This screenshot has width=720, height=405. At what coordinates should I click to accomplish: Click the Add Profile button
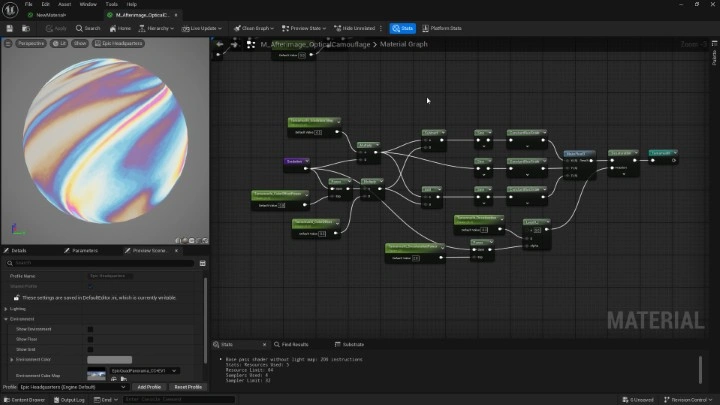point(149,387)
